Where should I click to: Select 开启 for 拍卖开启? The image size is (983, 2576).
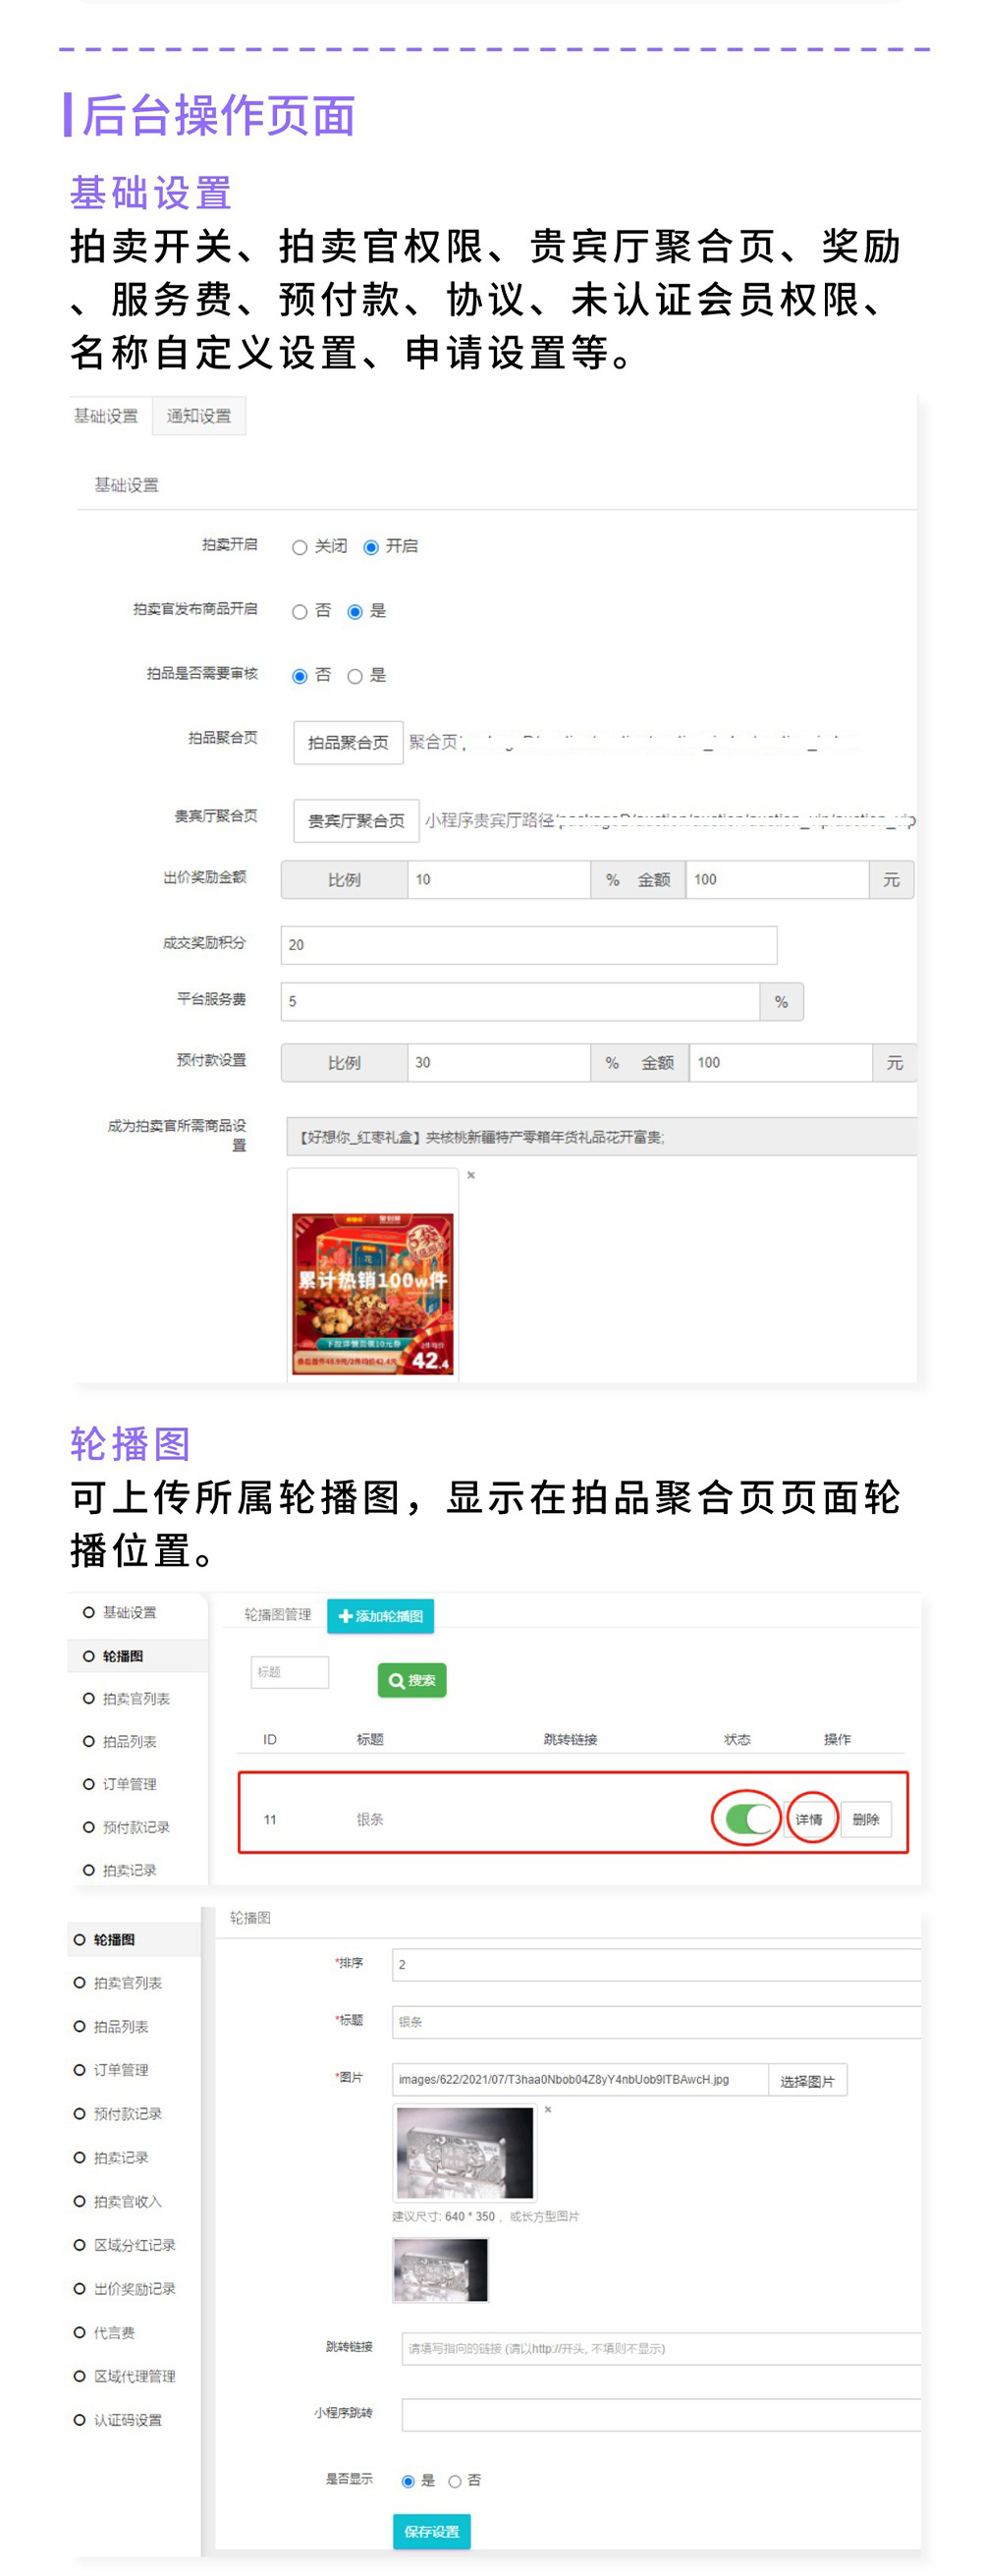[x=371, y=547]
